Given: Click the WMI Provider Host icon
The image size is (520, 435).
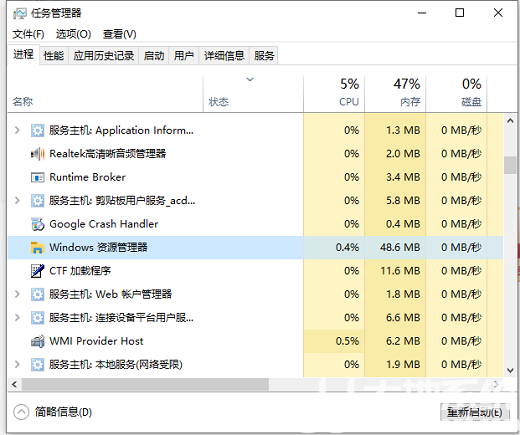Looking at the screenshot, I should tap(37, 341).
